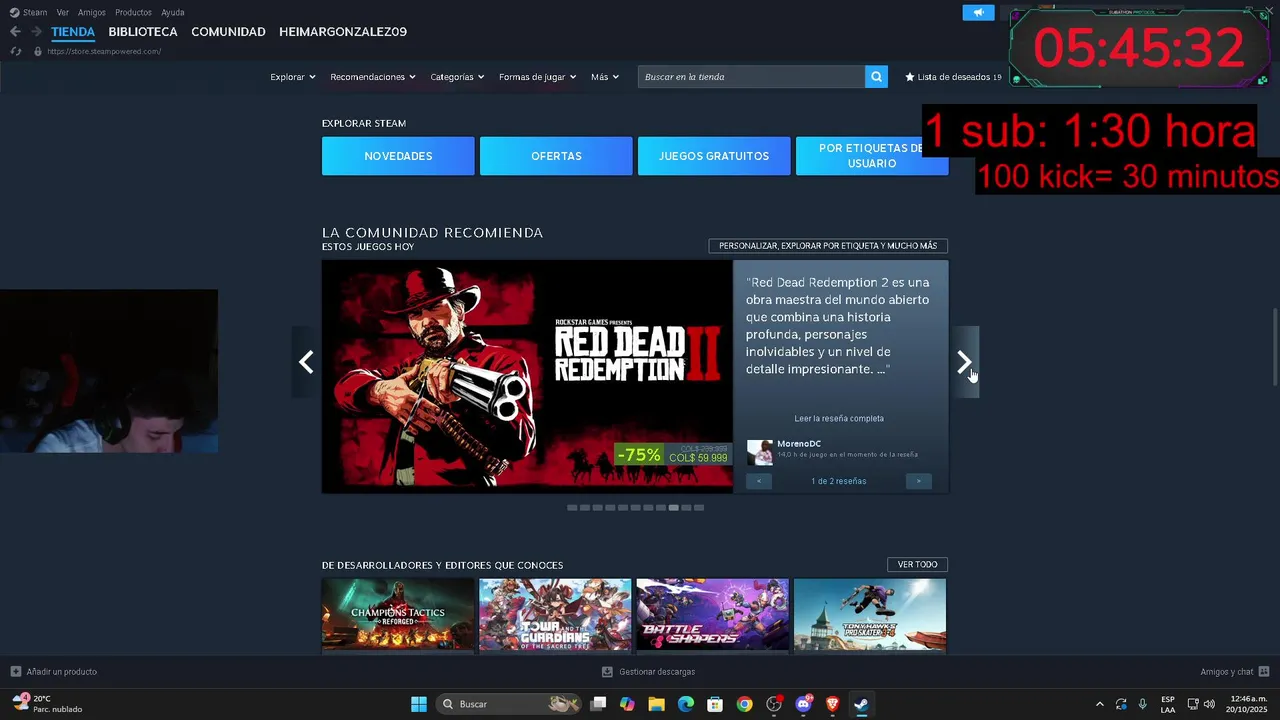Screen dimensions: 1280x720
Task: Switch to the TIENDA tab
Action: [73, 32]
